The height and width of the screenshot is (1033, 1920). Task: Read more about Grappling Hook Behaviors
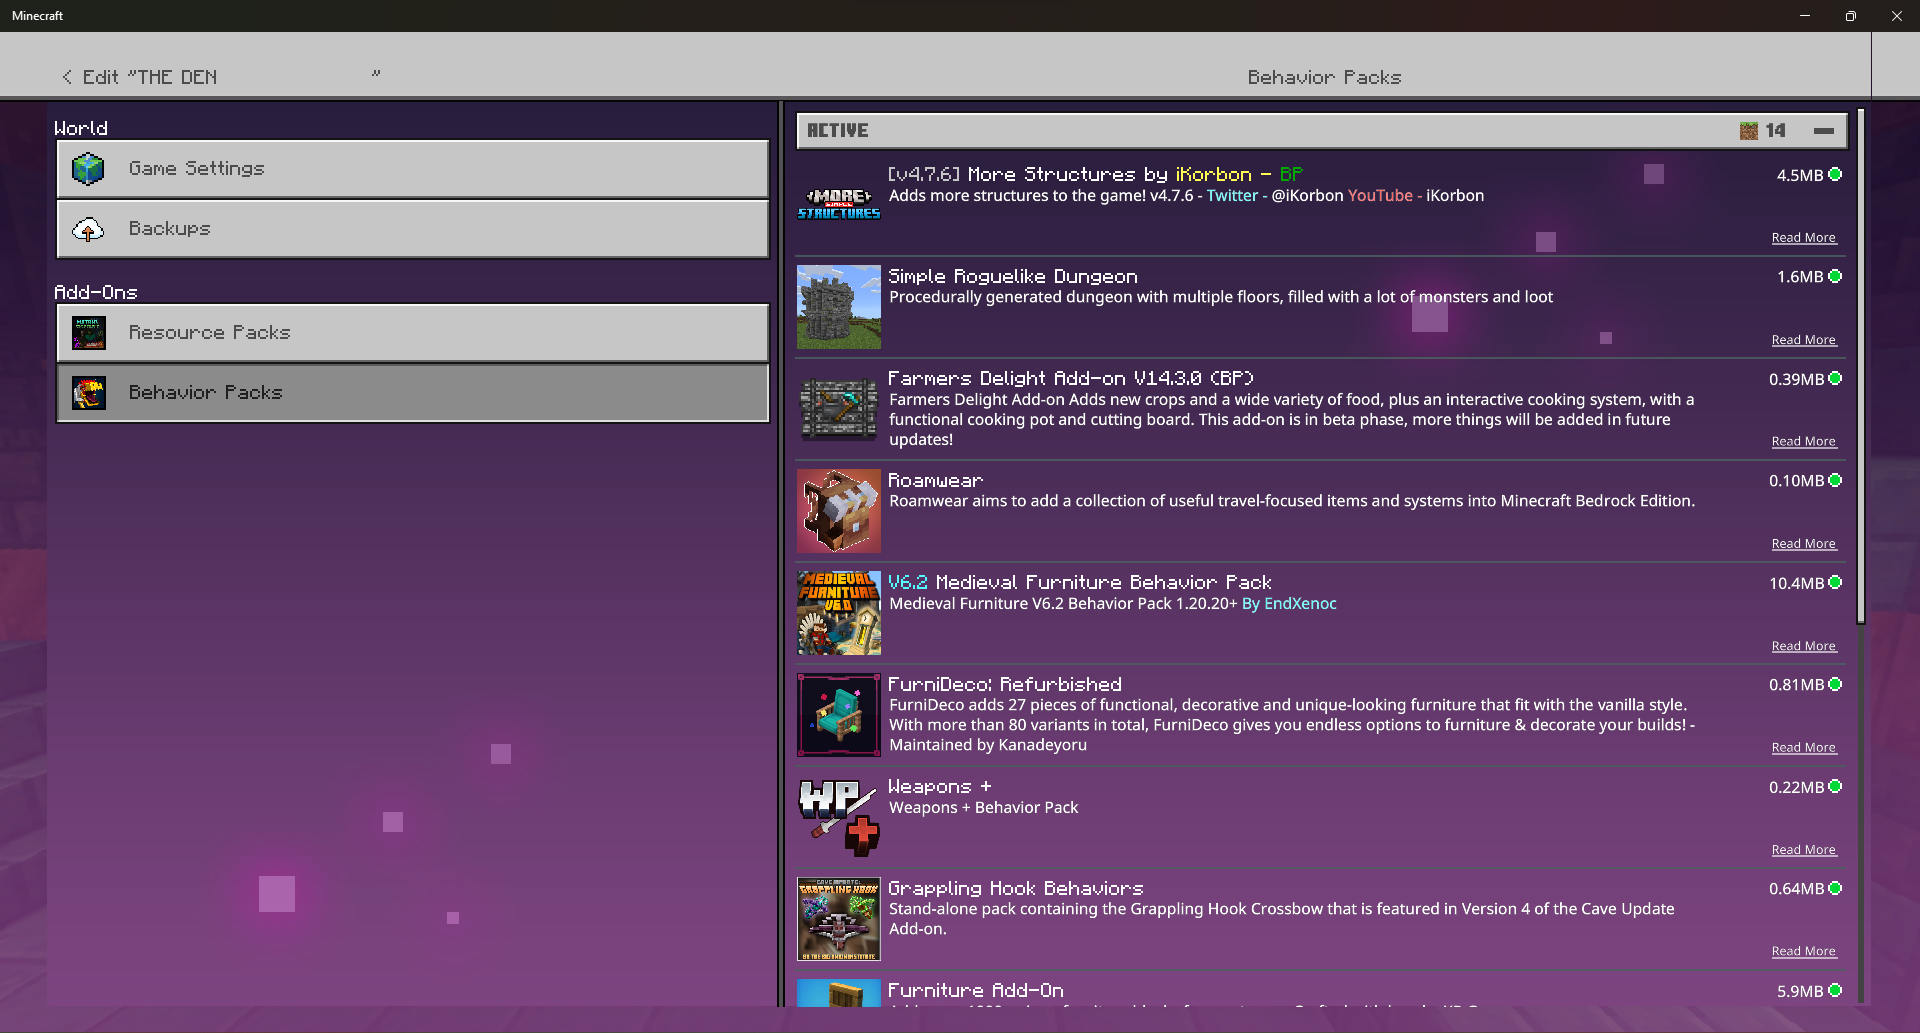(1804, 951)
